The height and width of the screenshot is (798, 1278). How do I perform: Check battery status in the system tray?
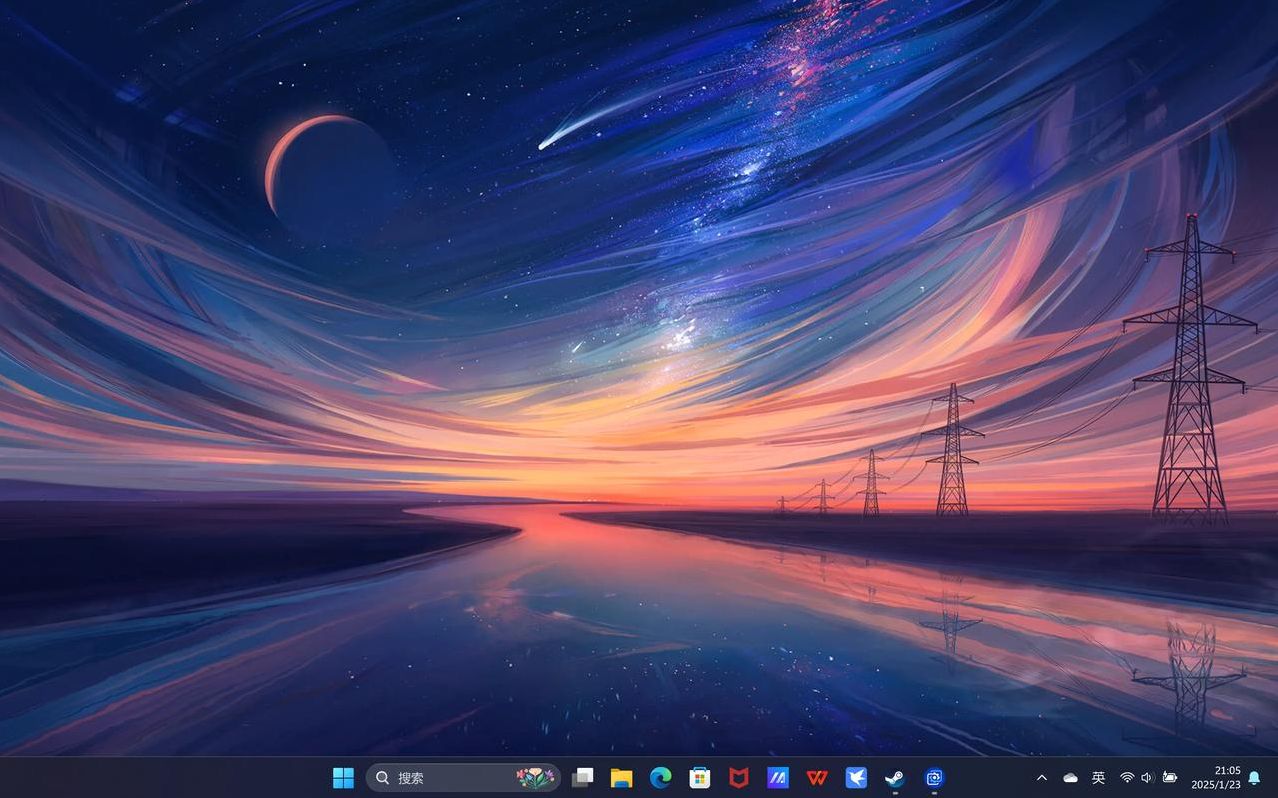pos(1169,777)
